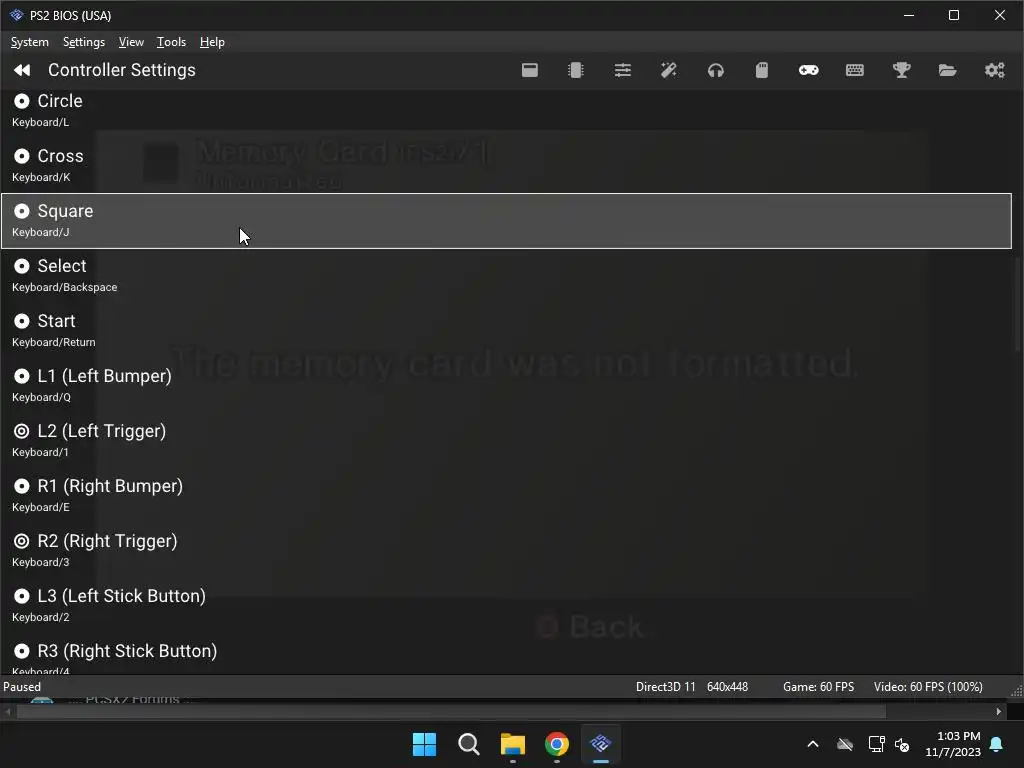
Task: Open the Help menu
Action: [x=212, y=42]
